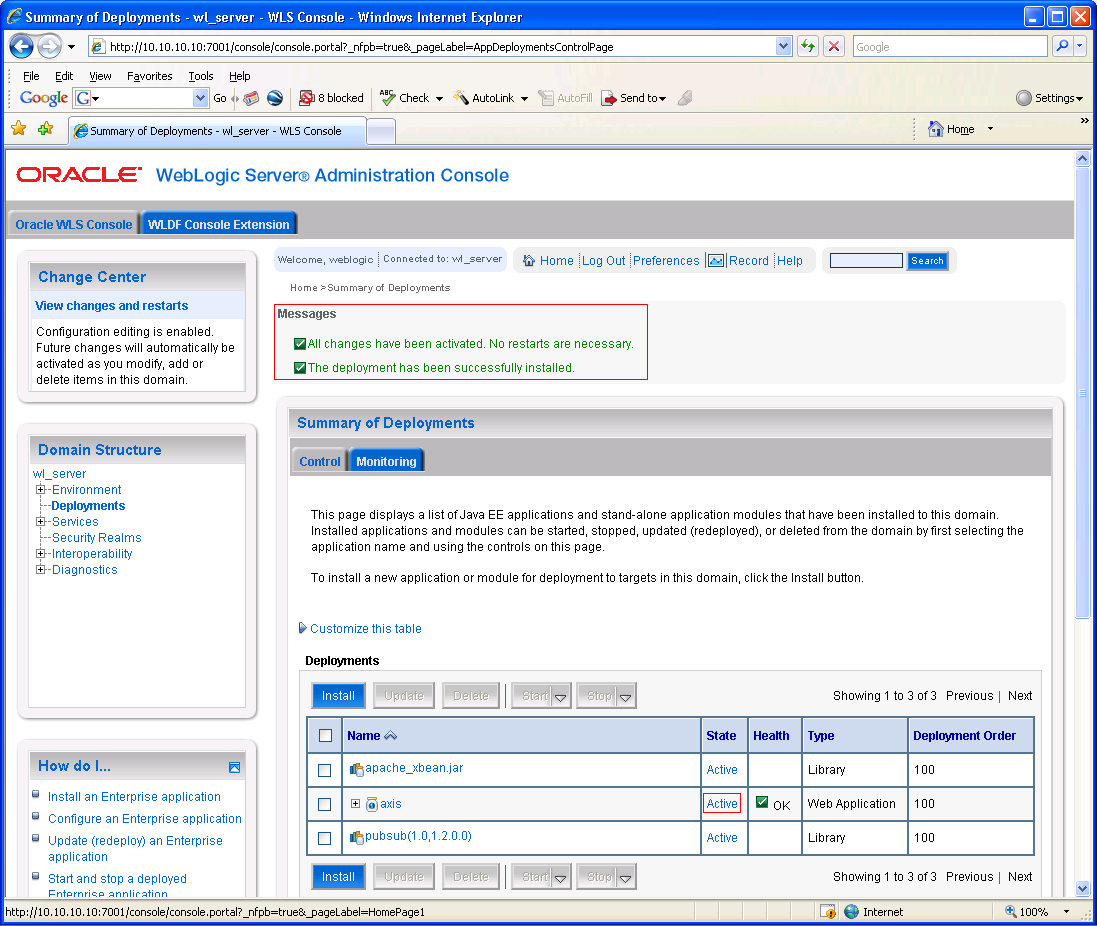Viewport: 1097px width, 926px height.
Task: Sort deployments by Name column header
Action: click(x=364, y=736)
